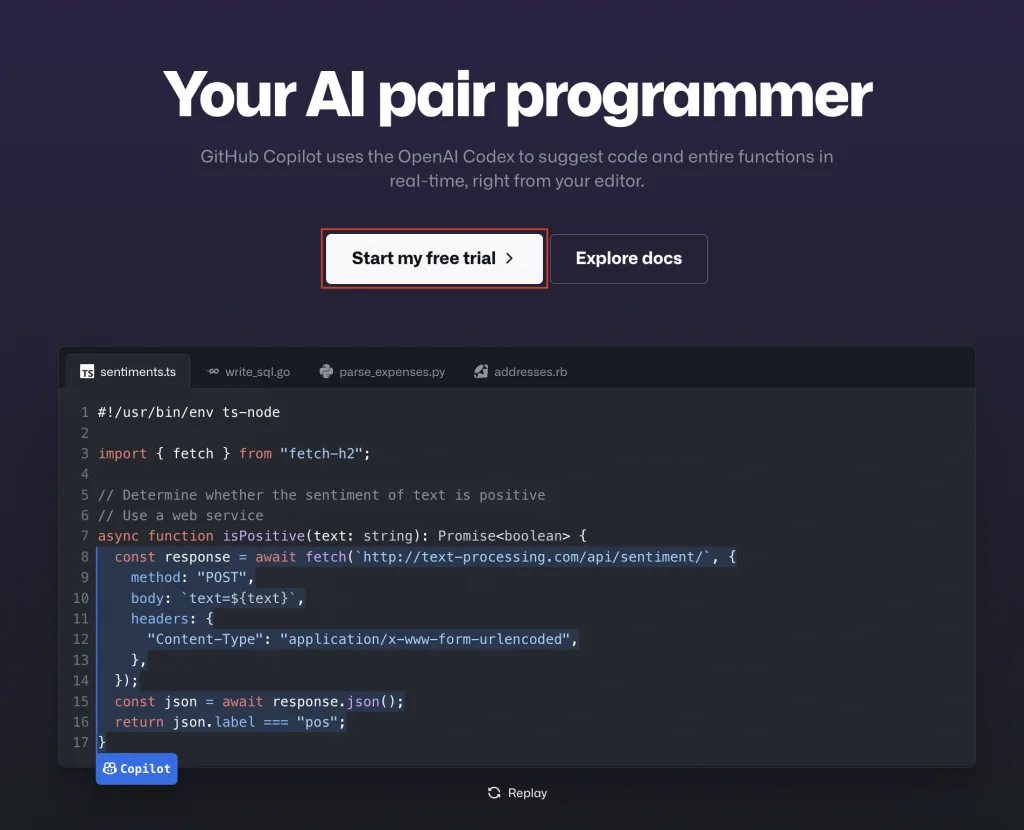Open the Explore docs button
The width and height of the screenshot is (1024, 830).
click(x=628, y=259)
